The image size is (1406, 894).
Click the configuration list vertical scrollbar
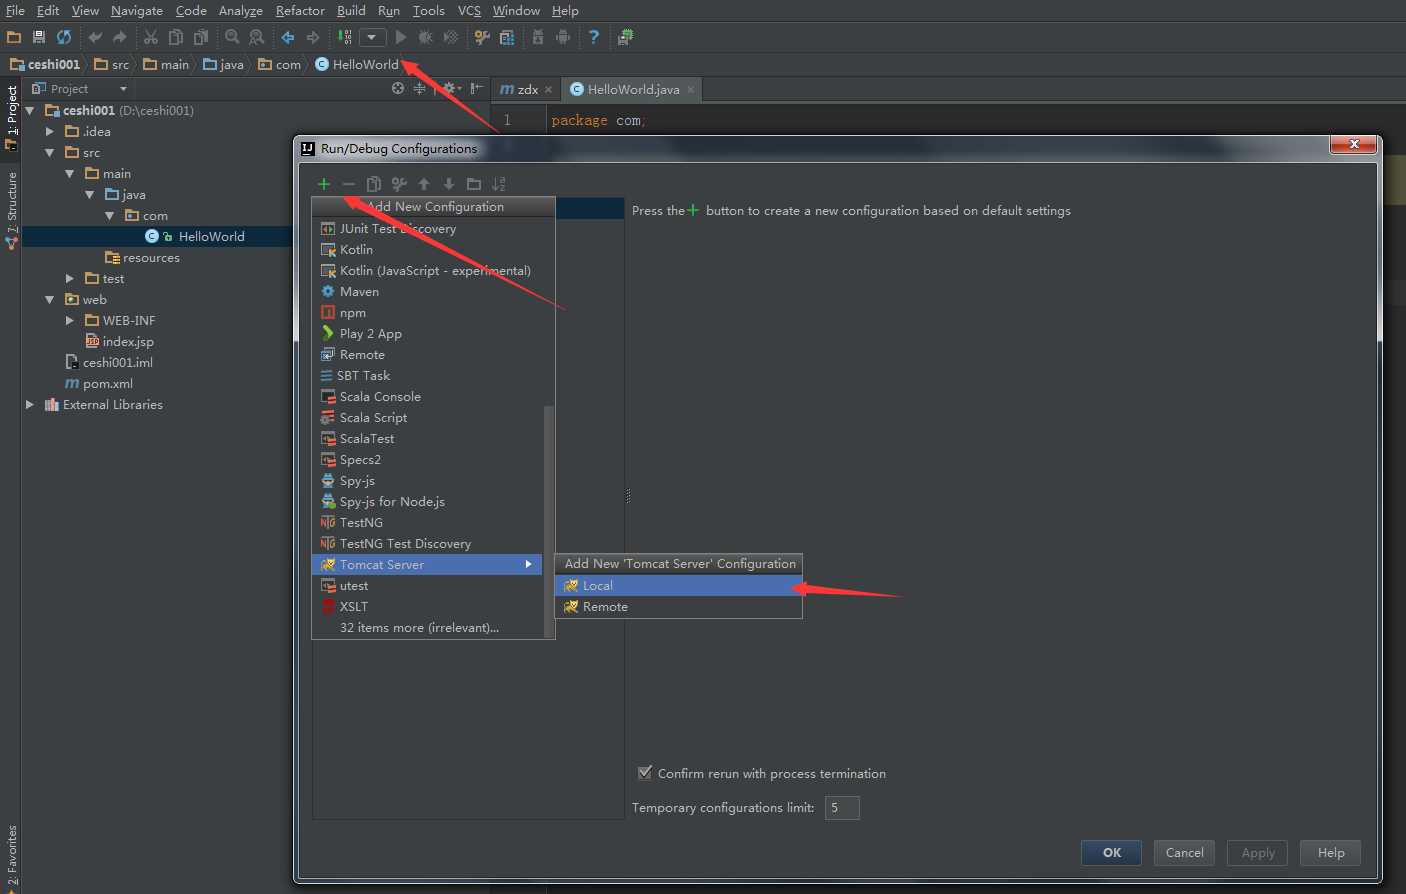click(548, 520)
